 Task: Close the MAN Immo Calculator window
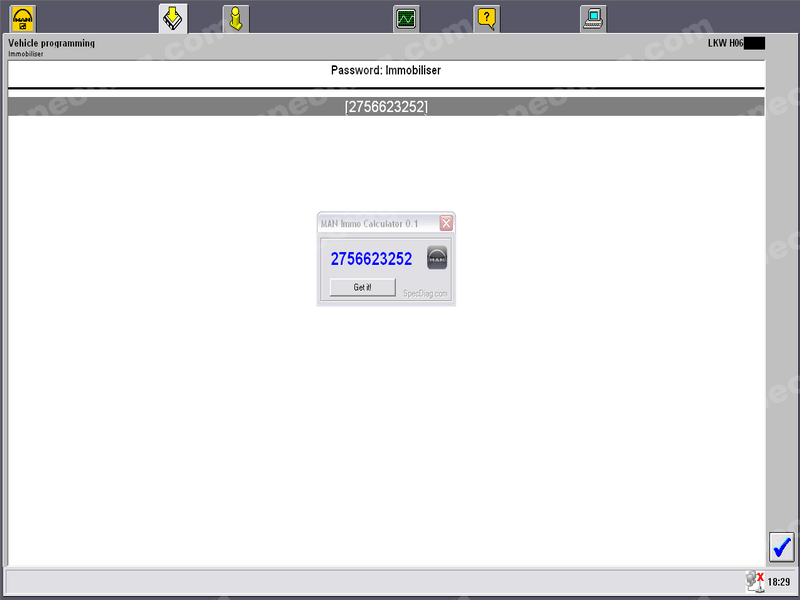click(446, 223)
